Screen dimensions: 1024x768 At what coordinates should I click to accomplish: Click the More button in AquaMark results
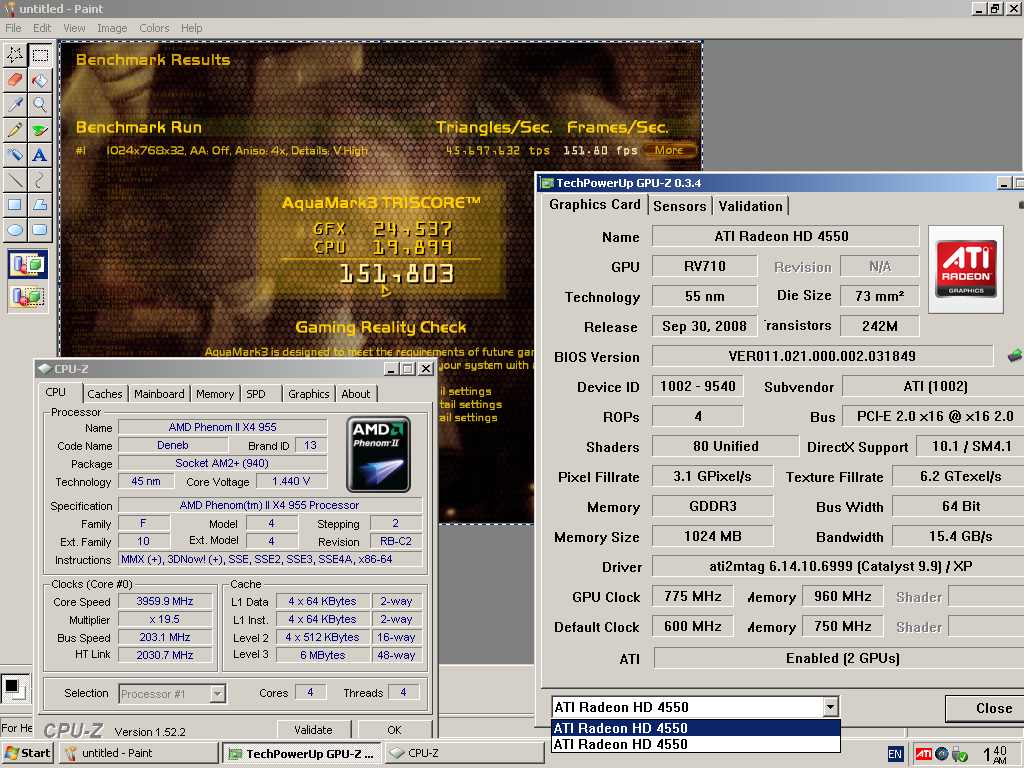pyautogui.click(x=669, y=150)
